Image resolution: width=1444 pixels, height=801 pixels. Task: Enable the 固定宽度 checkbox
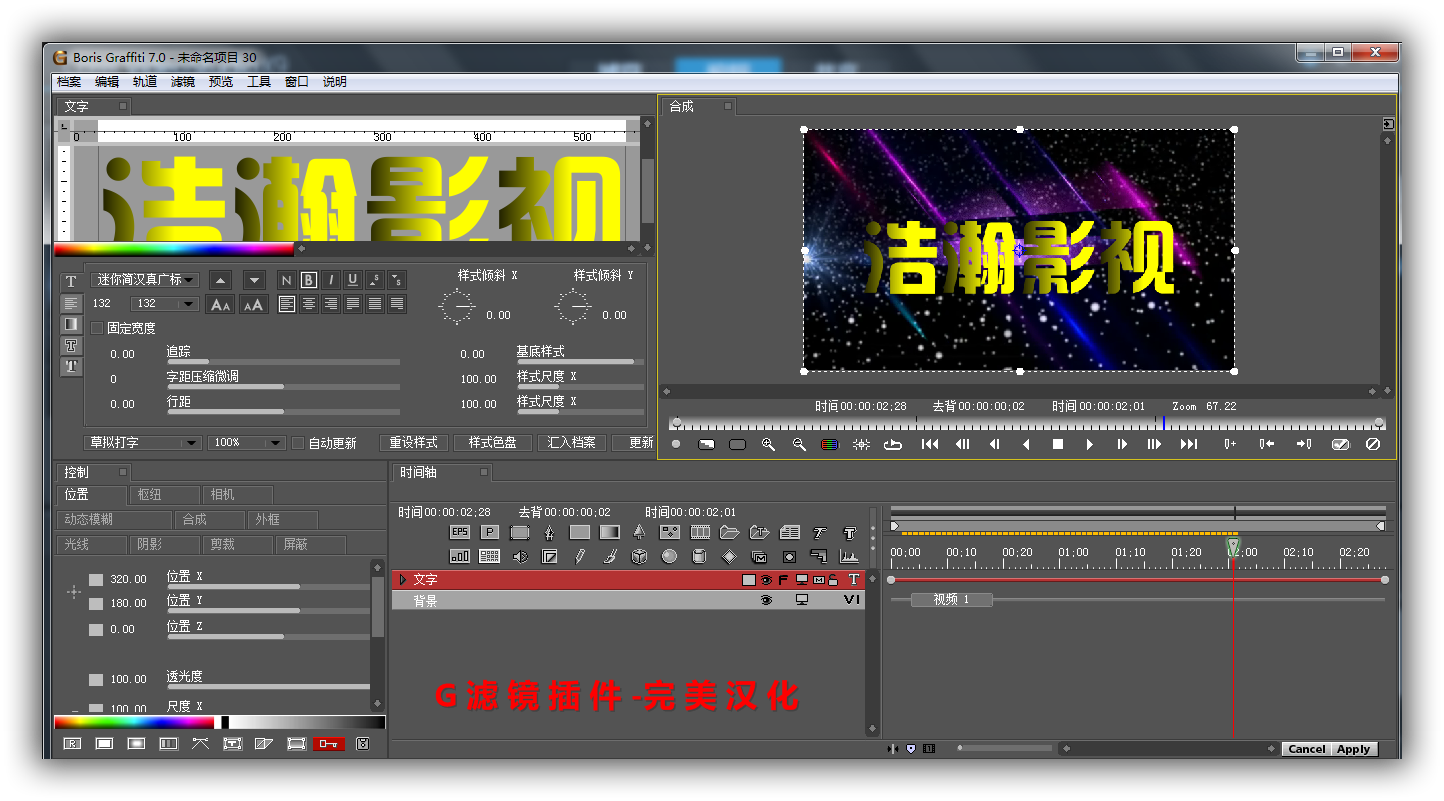coord(97,328)
